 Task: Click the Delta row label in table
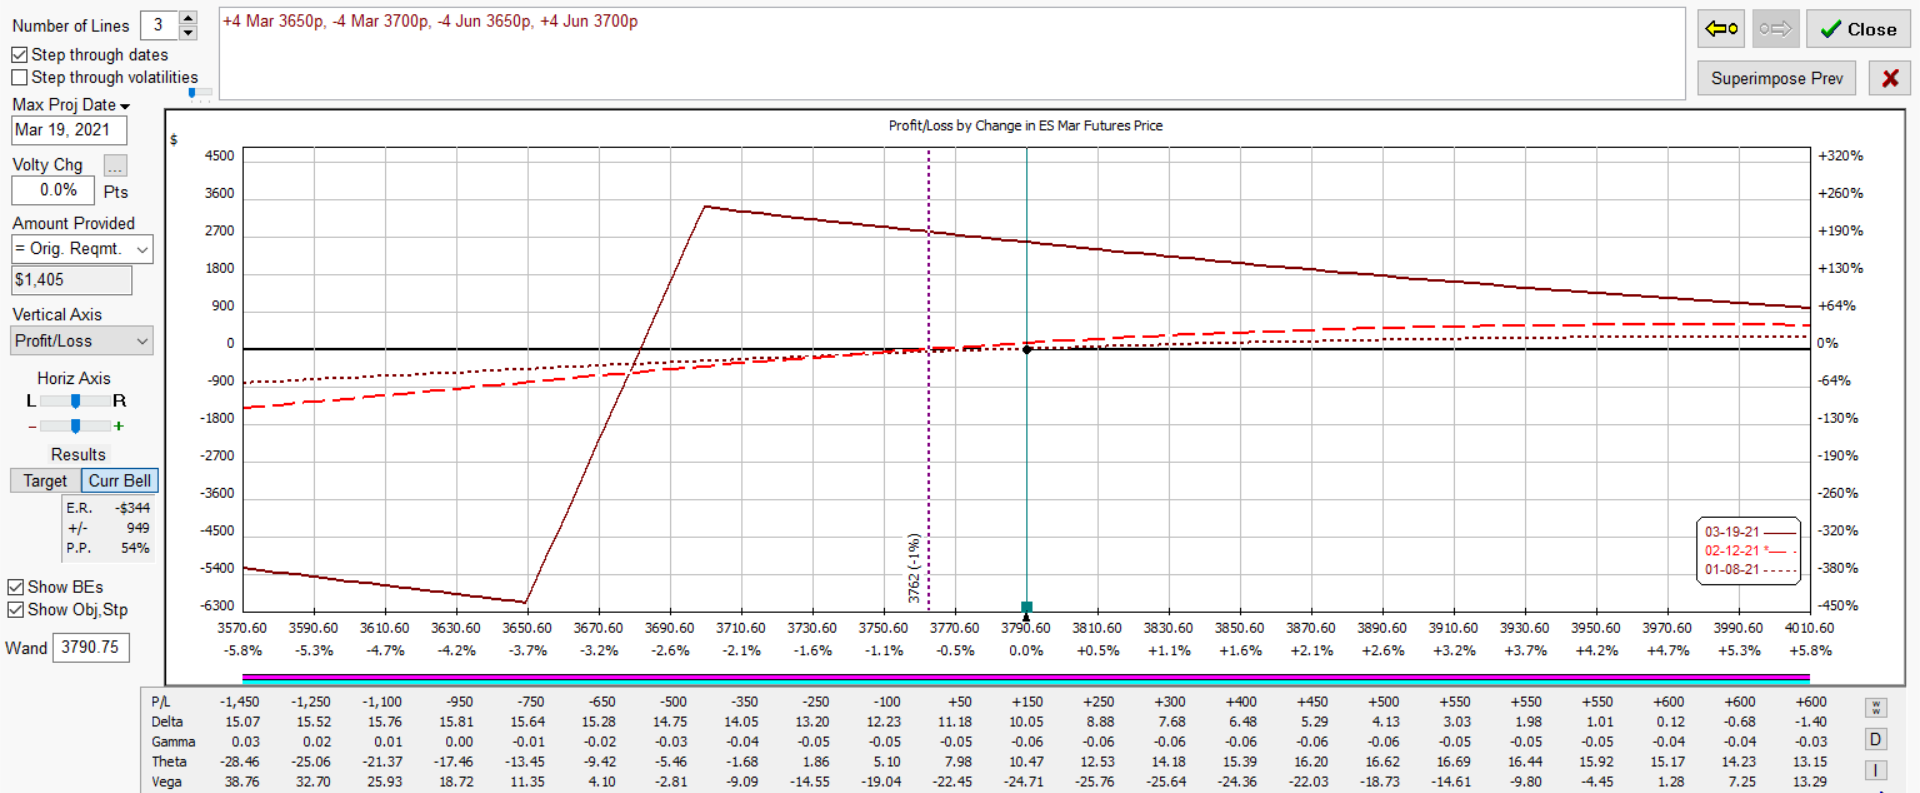pyautogui.click(x=167, y=722)
